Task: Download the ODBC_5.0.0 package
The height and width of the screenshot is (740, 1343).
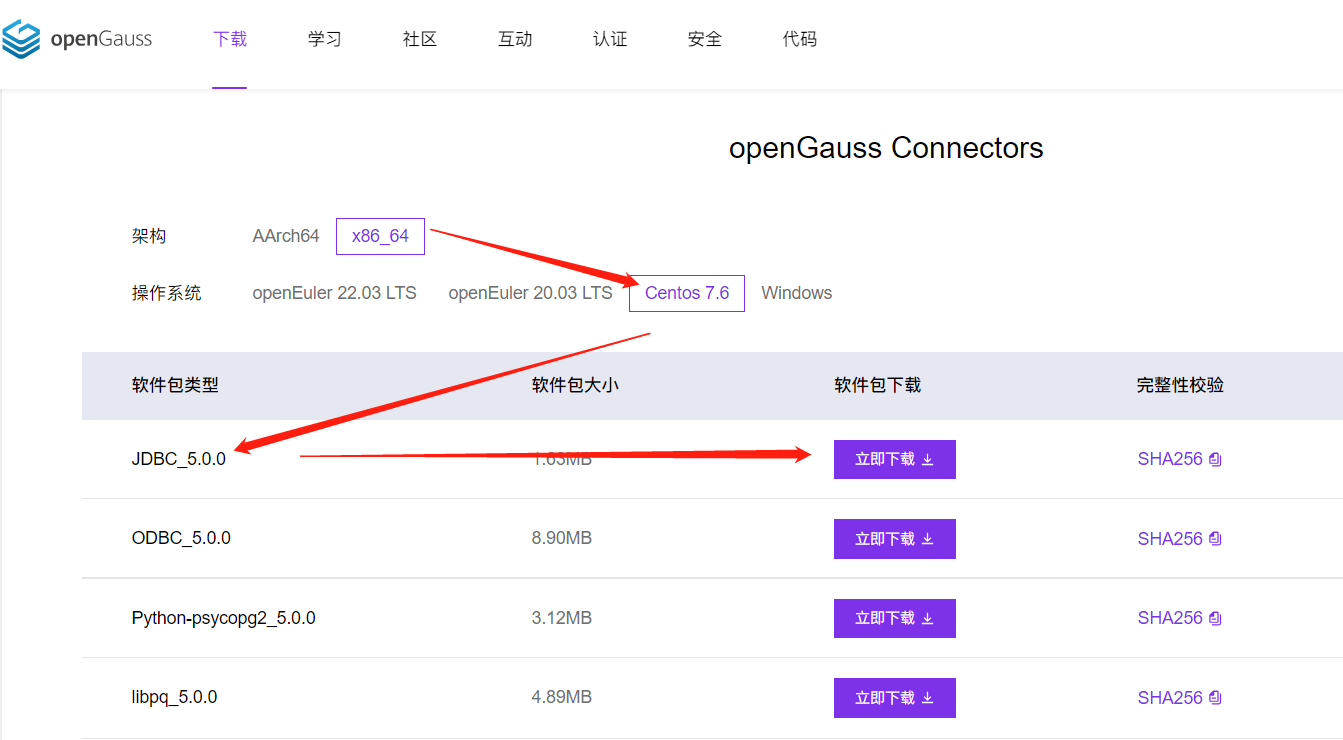Action: point(895,539)
